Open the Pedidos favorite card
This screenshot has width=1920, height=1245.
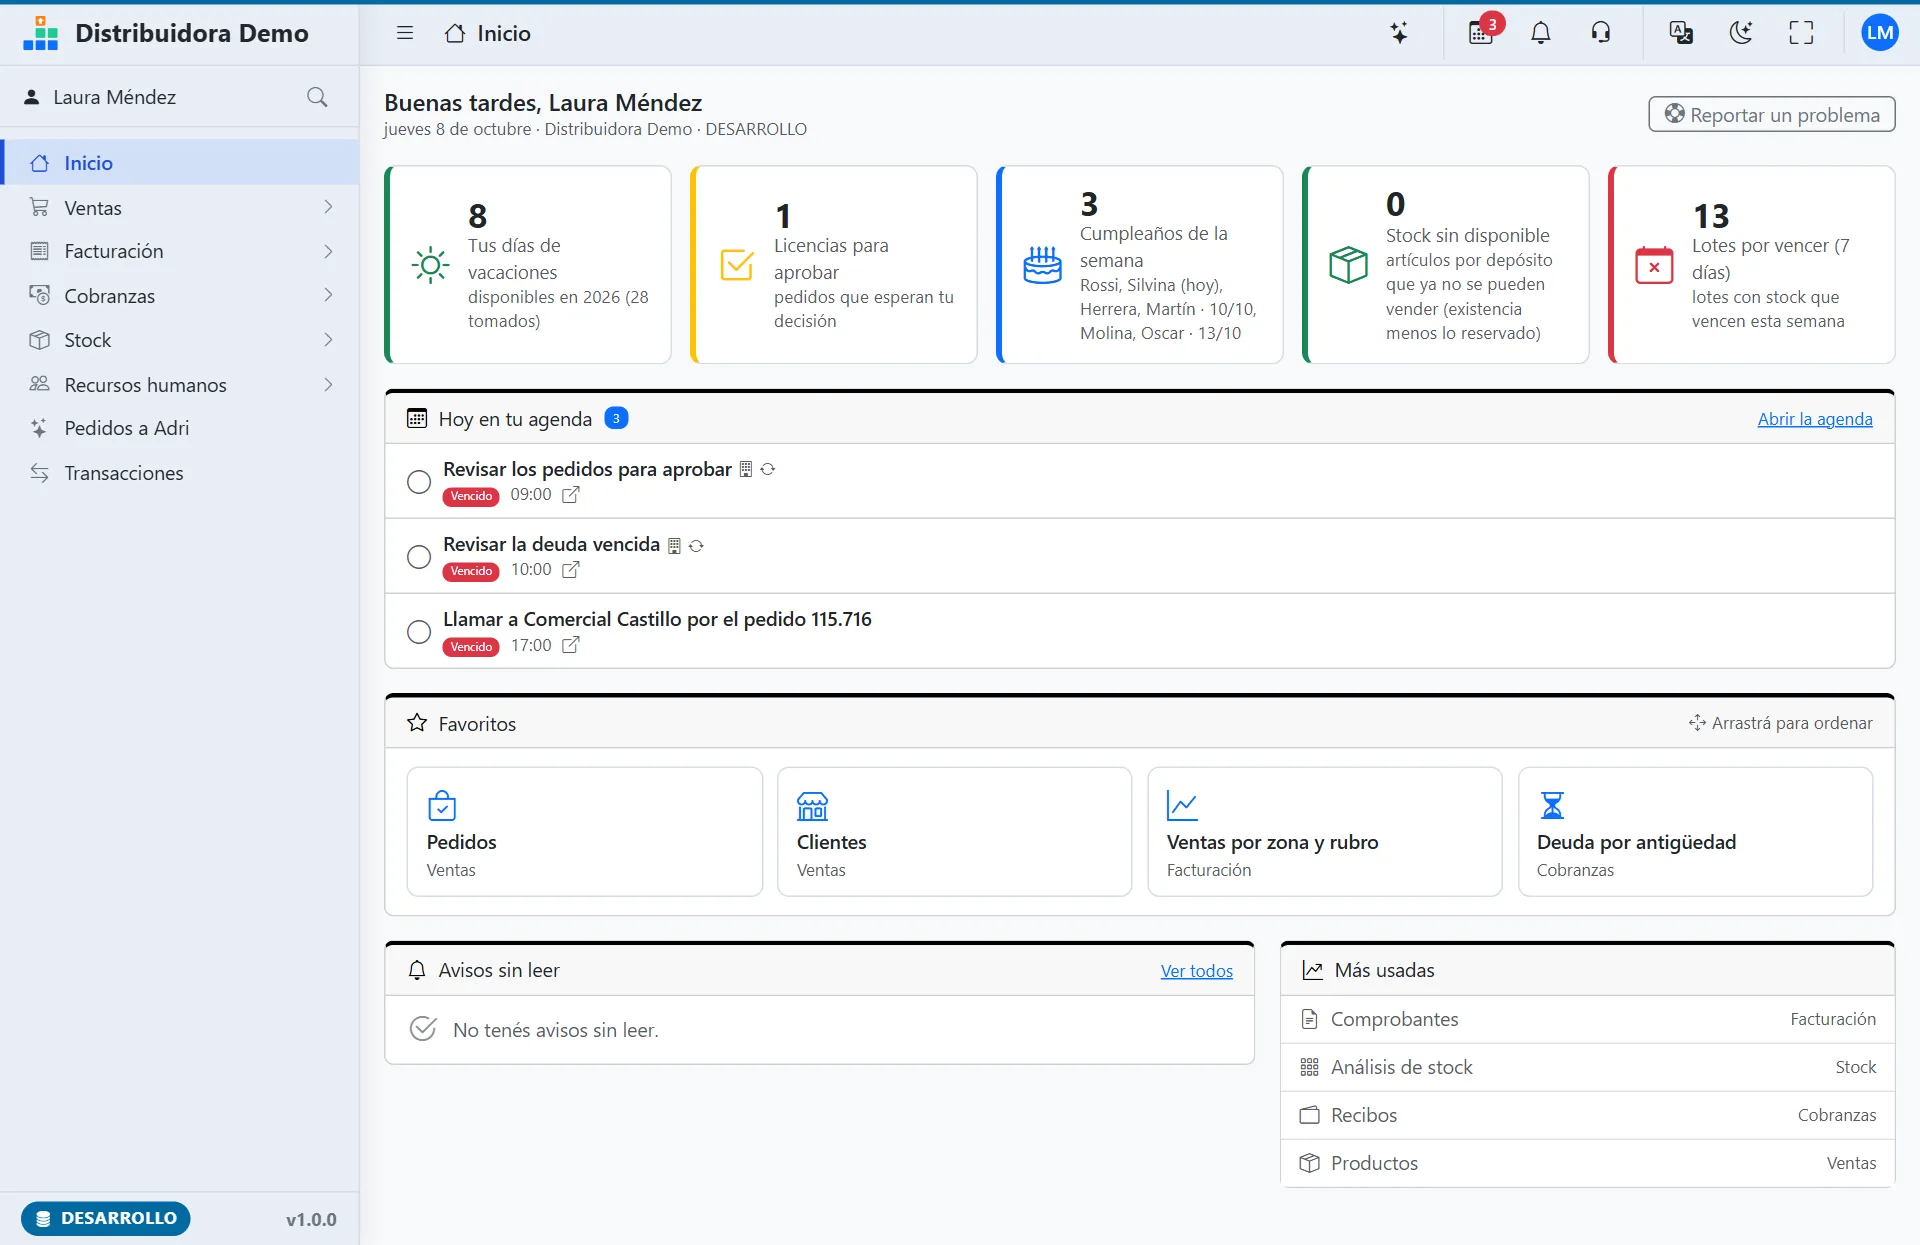[584, 831]
